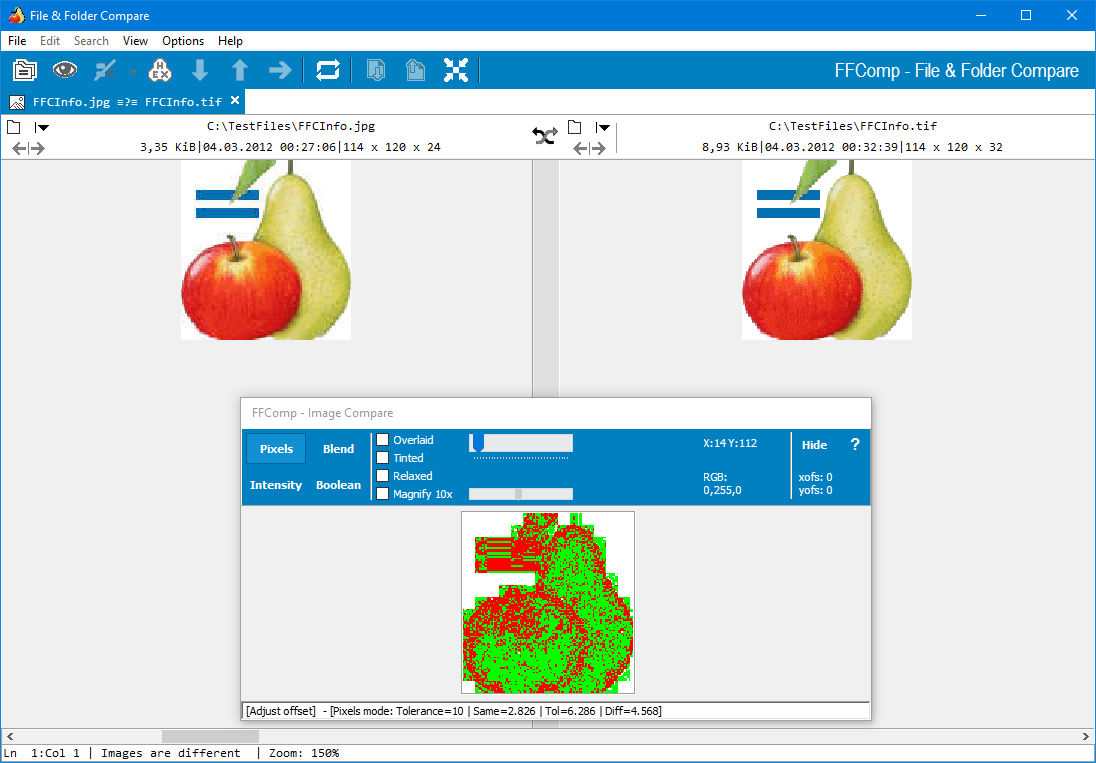This screenshot has height=763, width=1096.
Task: Click the question mark help icon
Action: [855, 445]
